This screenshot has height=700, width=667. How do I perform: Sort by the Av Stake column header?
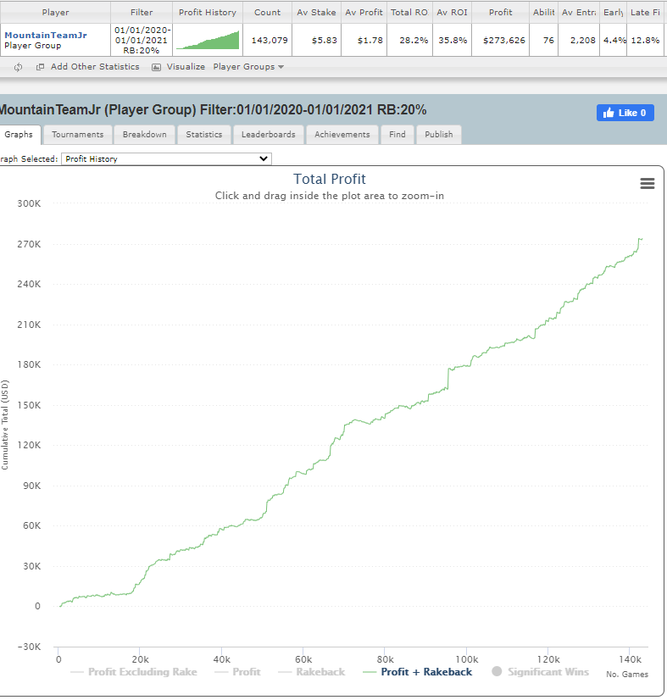(317, 12)
